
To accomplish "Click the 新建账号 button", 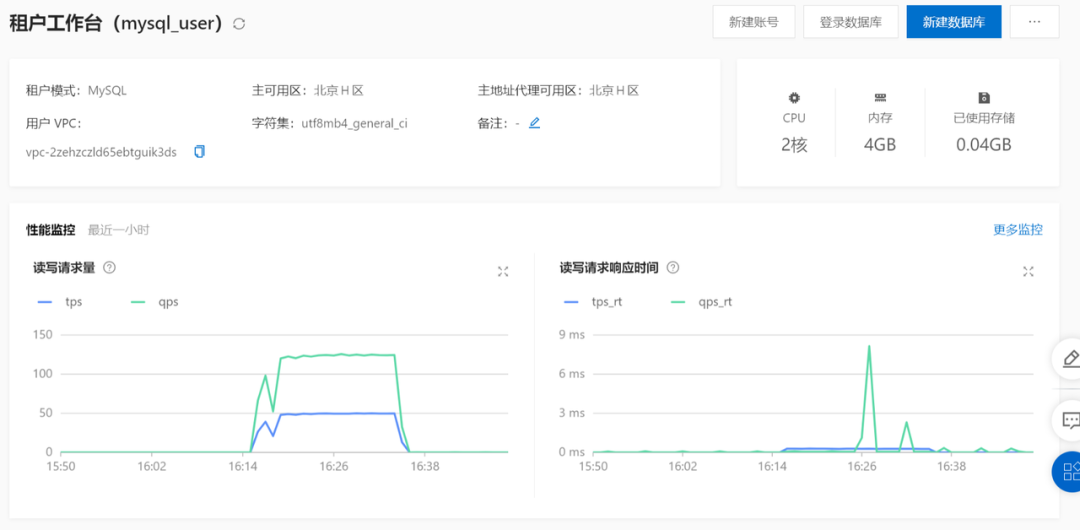I will pos(754,21).
